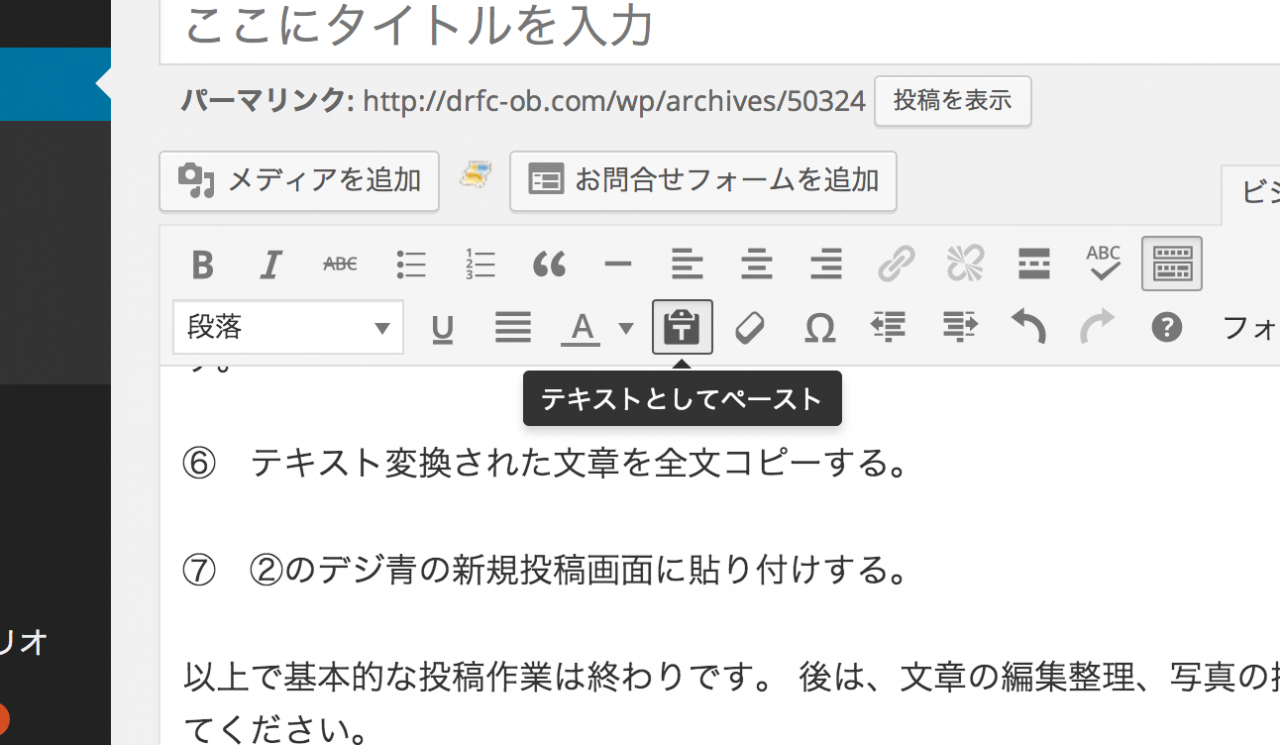Image resolution: width=1280 pixels, height=745 pixels.
Task: Apply strikethrough formatting
Action: coord(340,264)
